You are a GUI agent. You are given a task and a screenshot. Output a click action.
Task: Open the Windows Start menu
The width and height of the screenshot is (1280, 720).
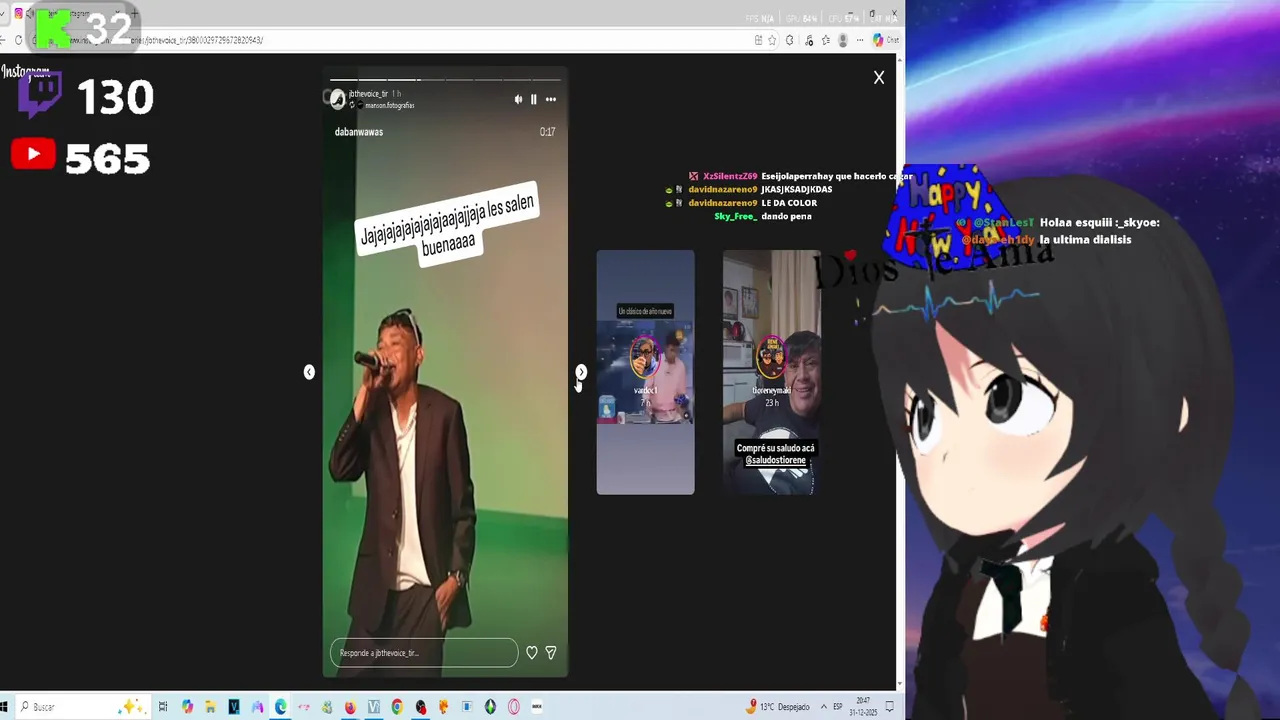tap(4, 707)
